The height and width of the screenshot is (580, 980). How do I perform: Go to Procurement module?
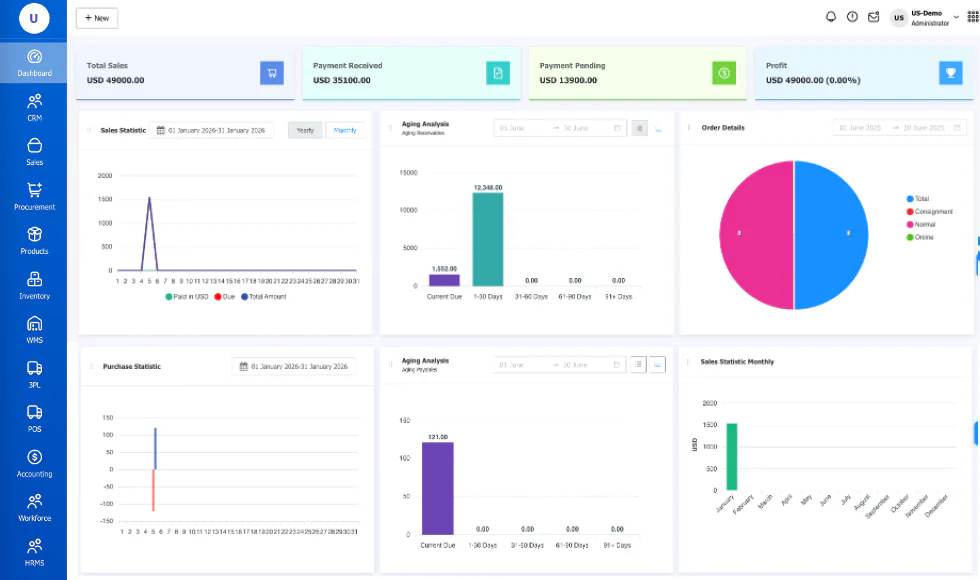click(34, 196)
